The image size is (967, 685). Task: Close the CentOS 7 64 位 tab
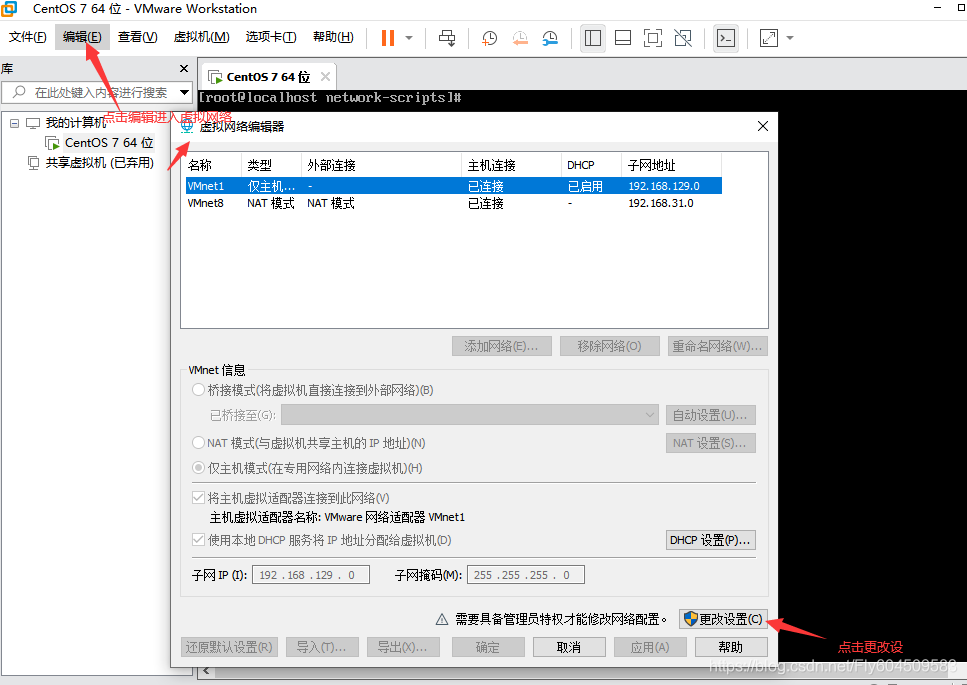click(x=325, y=76)
